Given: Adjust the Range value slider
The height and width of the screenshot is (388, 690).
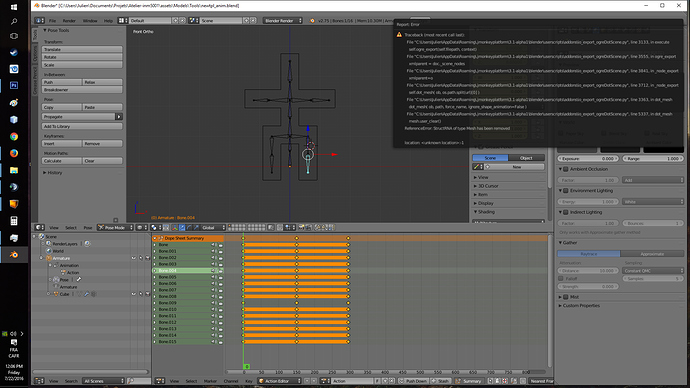Looking at the screenshot, I should [x=653, y=158].
